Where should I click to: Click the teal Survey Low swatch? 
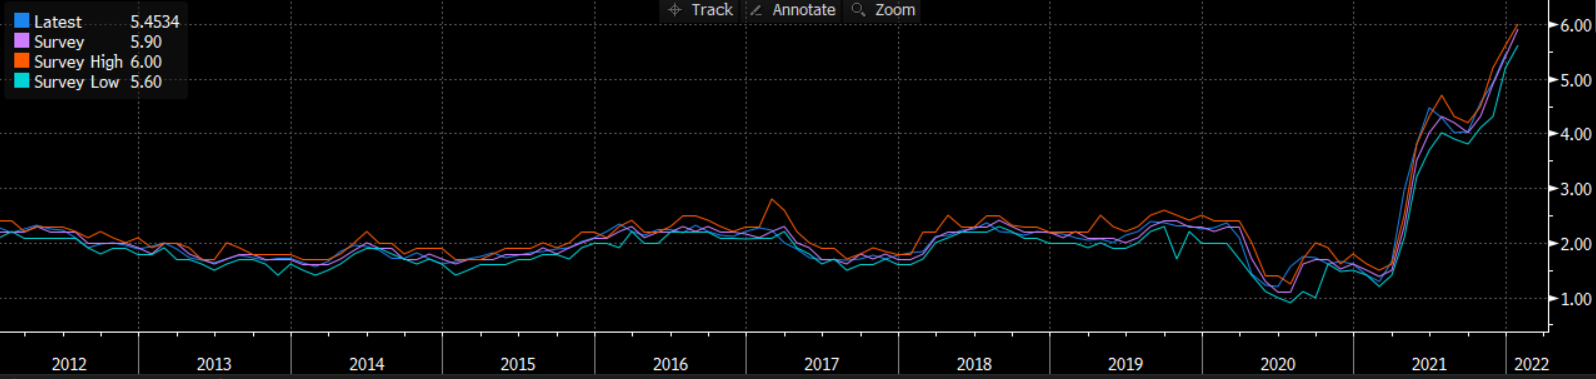21,81
